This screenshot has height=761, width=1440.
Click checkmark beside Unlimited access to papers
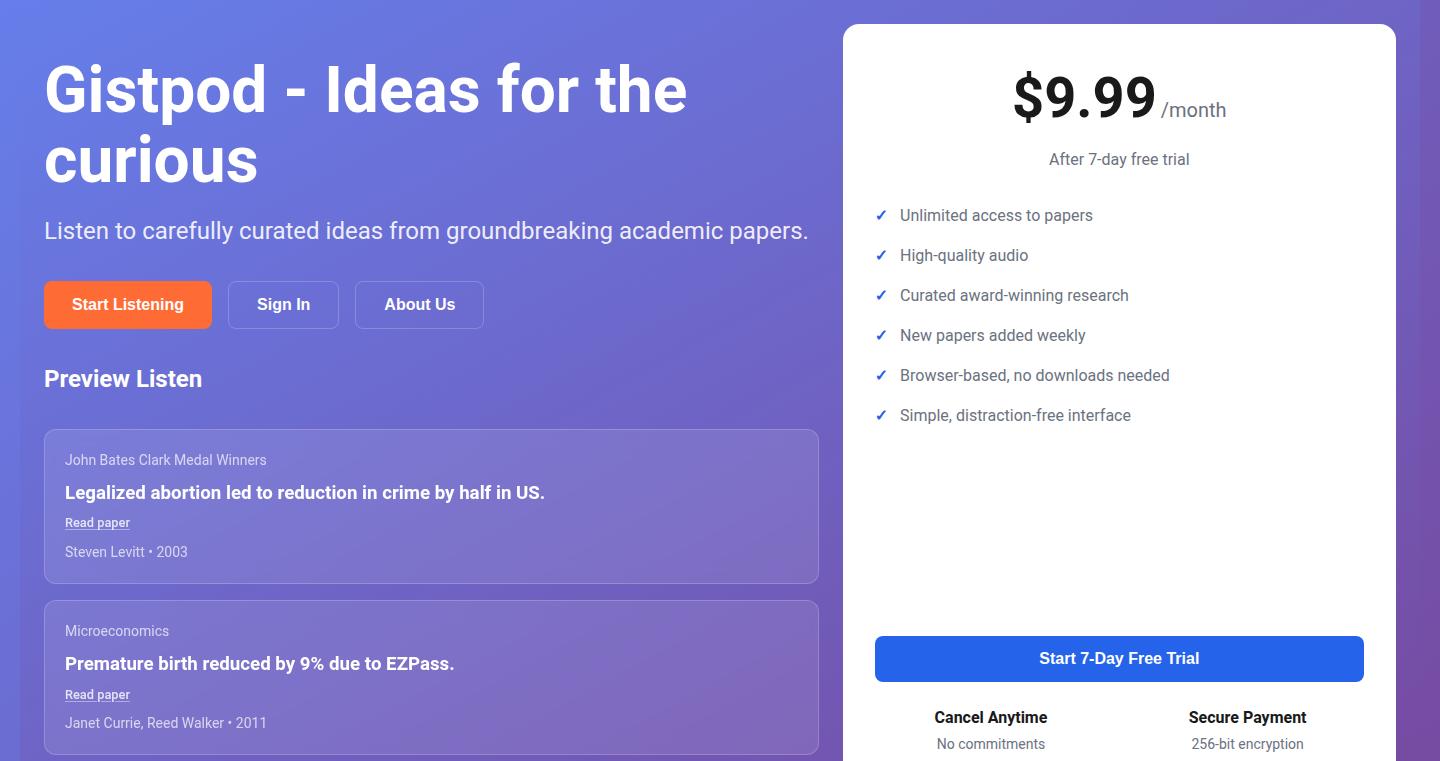click(x=881, y=215)
